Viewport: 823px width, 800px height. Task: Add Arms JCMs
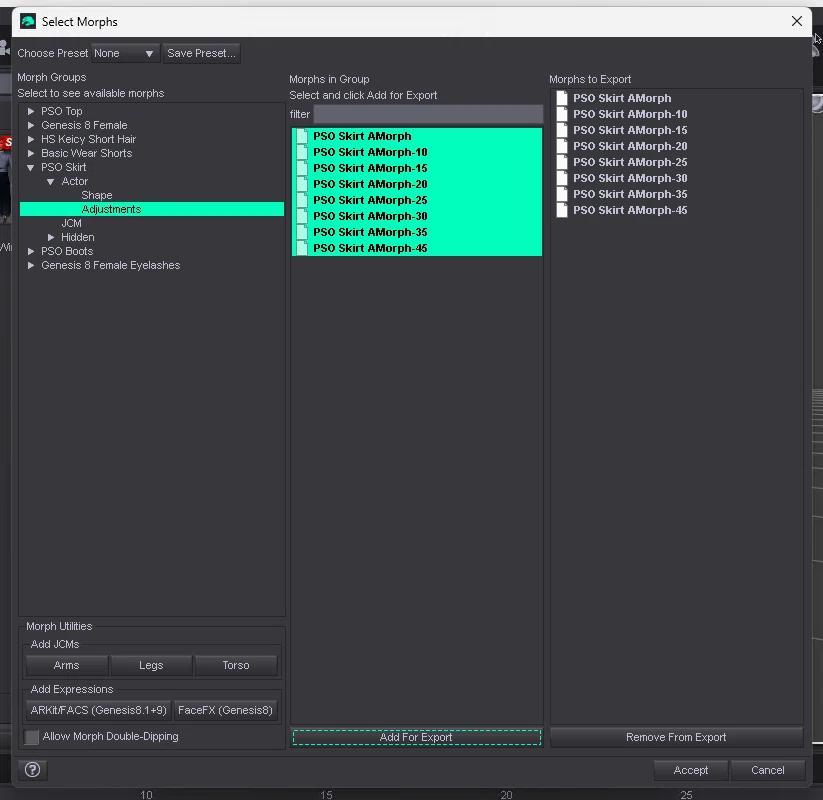click(67, 665)
